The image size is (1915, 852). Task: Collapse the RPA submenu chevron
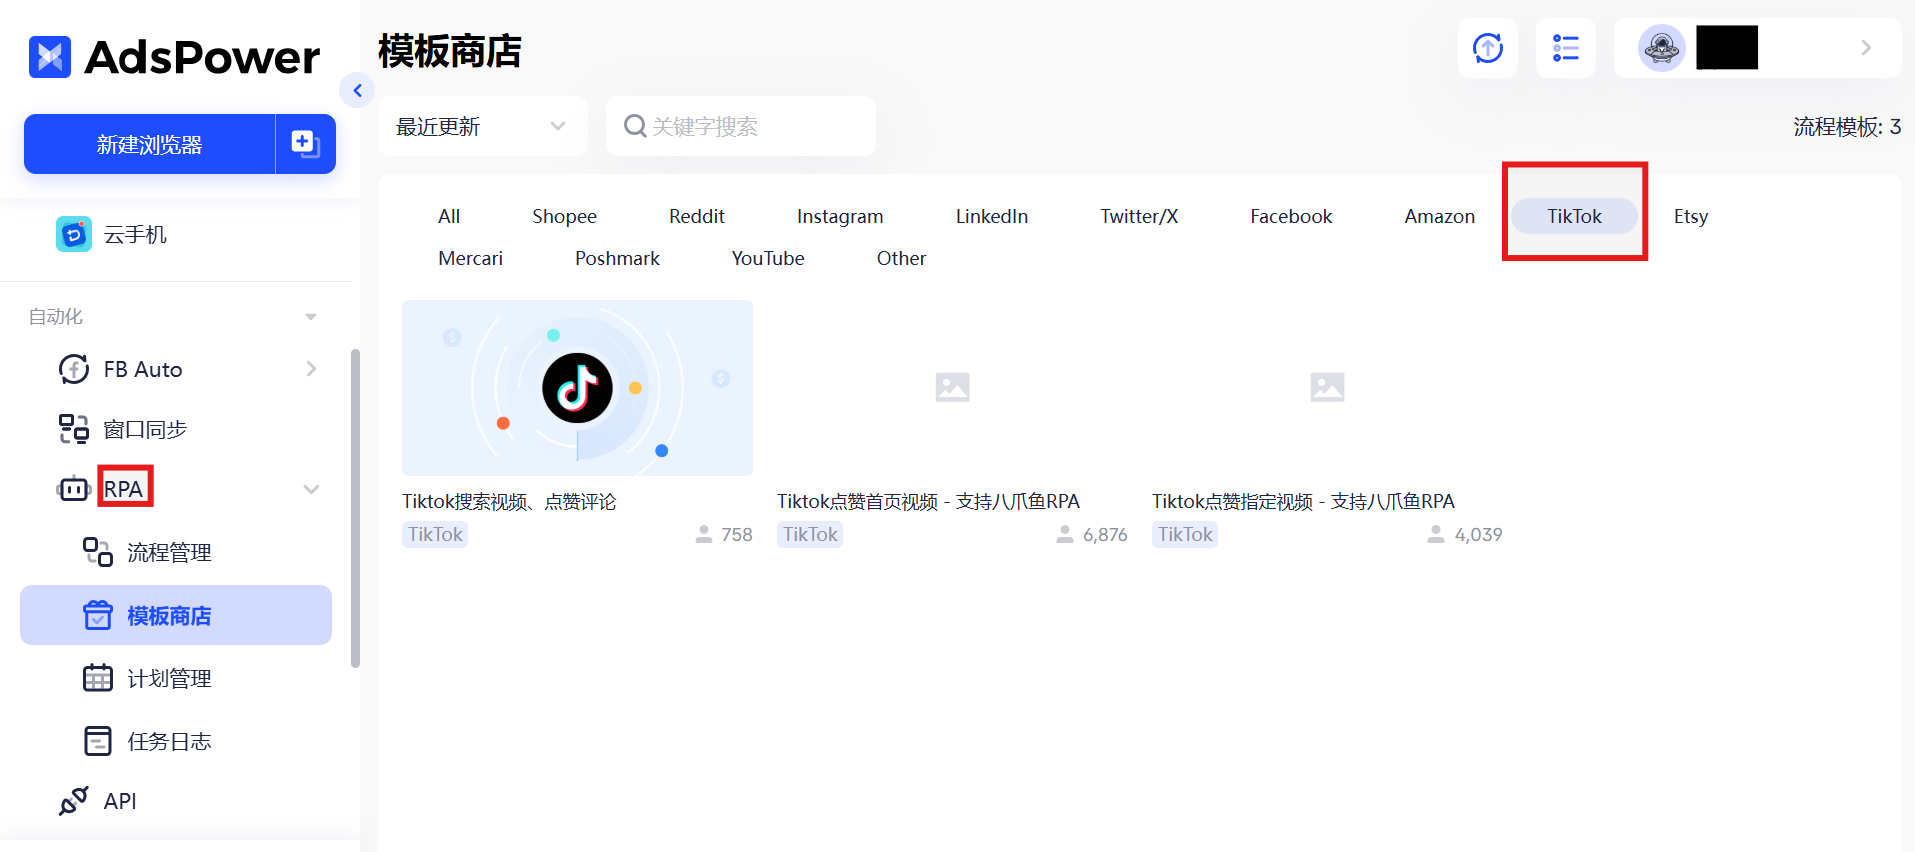pos(311,489)
